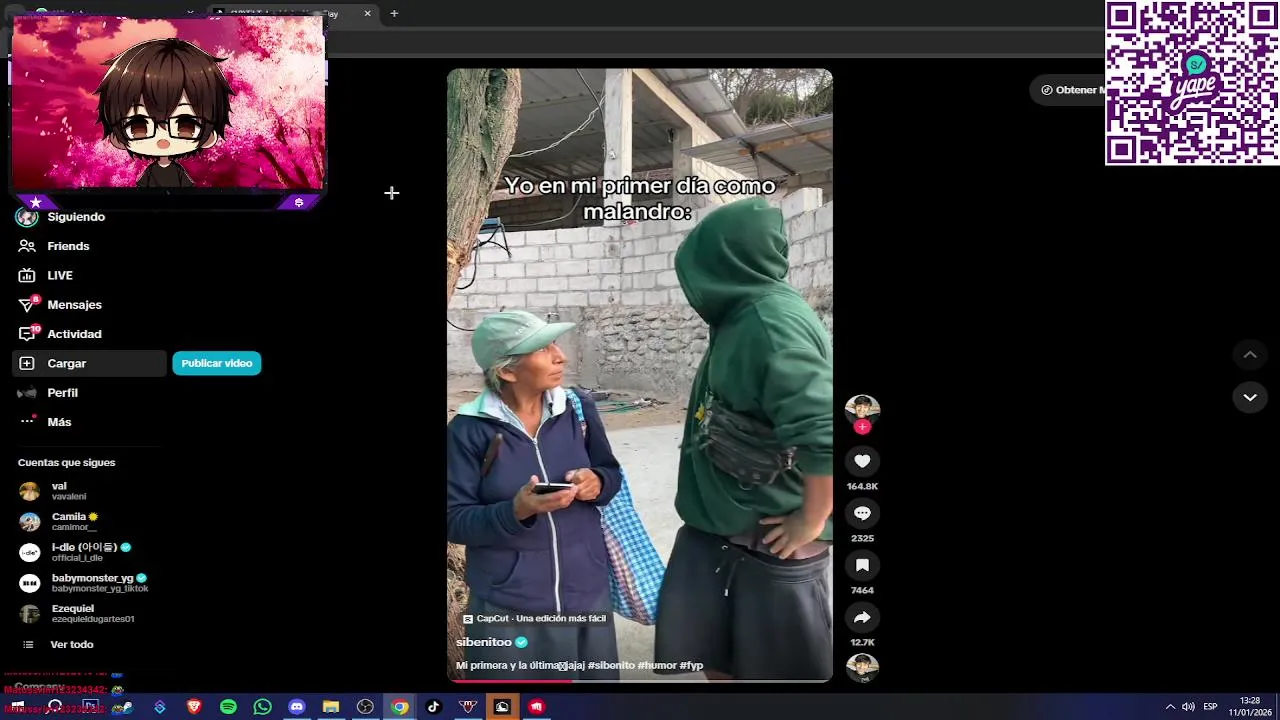
Task: Open File Explorer from taskbar
Action: 330,707
